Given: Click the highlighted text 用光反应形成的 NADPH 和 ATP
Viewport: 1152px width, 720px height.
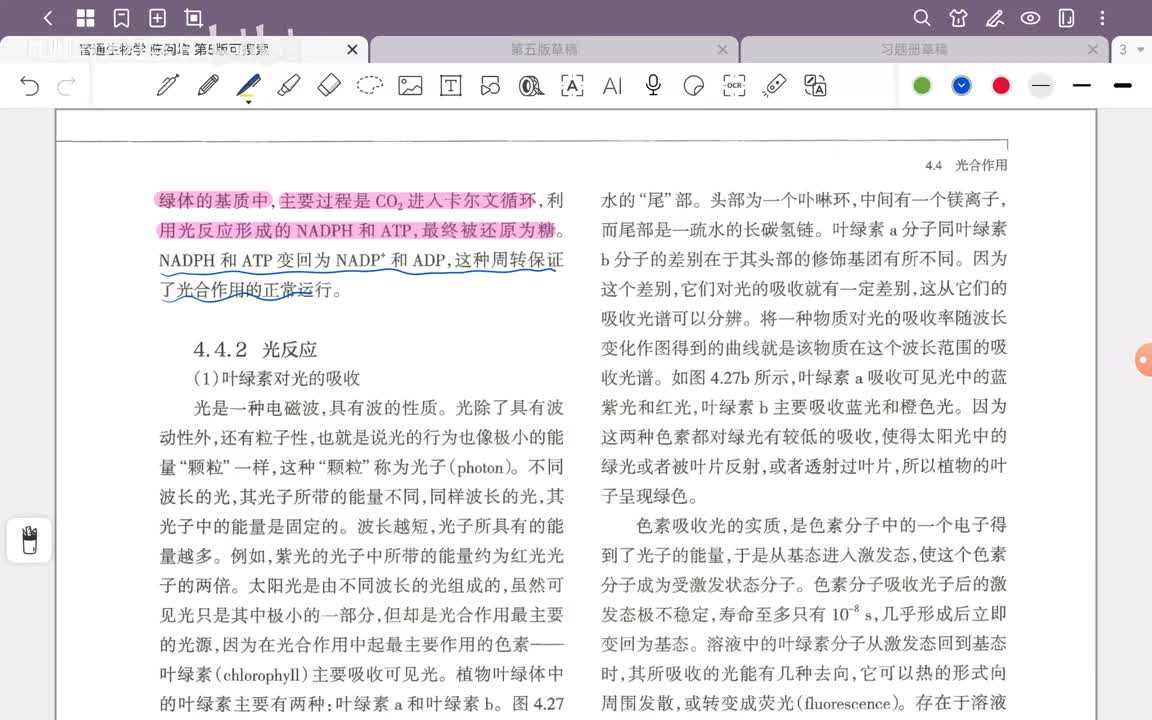Looking at the screenshot, I should click(285, 231).
